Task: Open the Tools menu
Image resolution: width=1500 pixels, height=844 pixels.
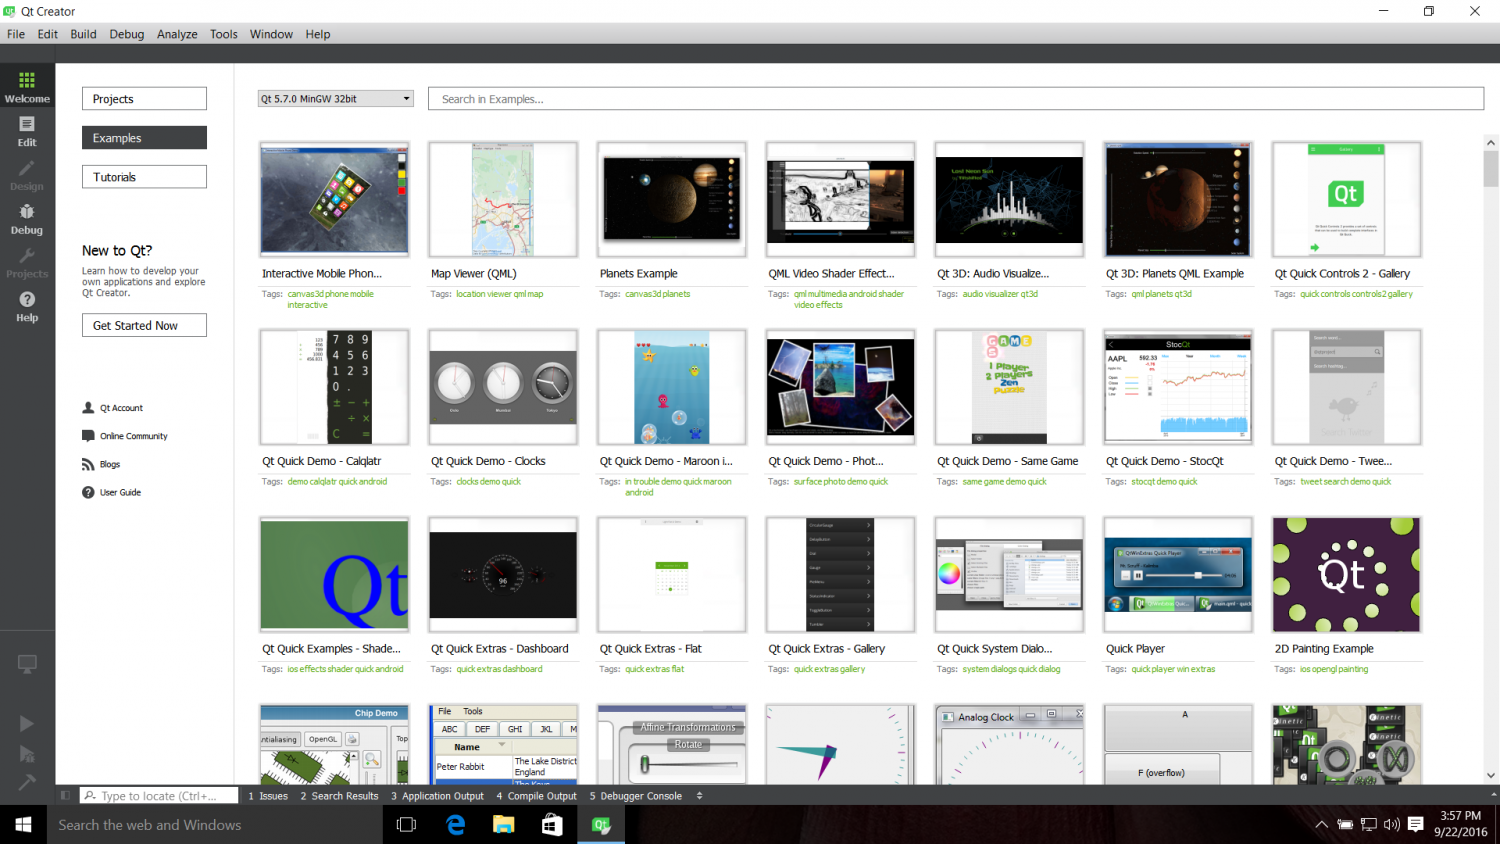Action: (223, 33)
